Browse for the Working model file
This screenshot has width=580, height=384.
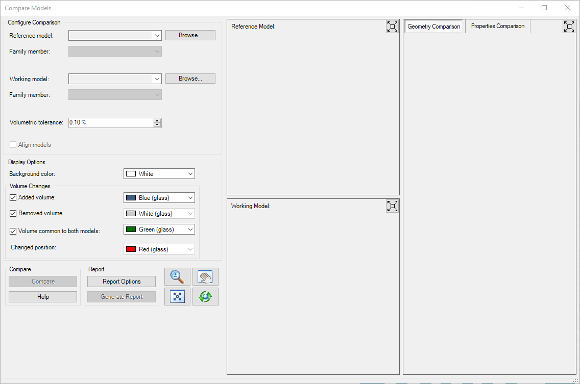190,78
